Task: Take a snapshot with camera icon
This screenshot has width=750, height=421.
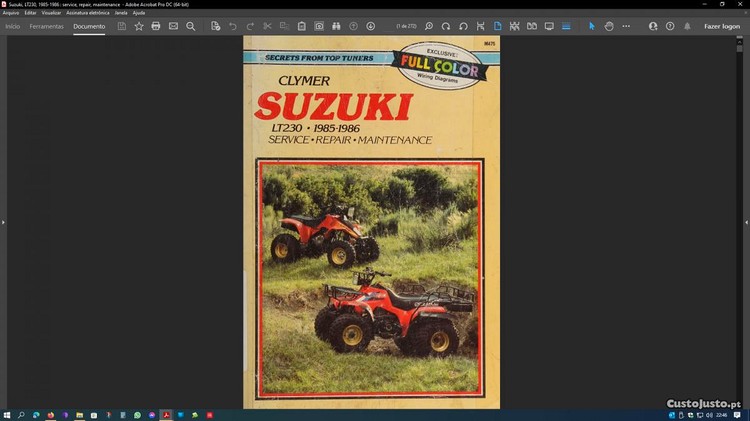Action: (x=319, y=26)
